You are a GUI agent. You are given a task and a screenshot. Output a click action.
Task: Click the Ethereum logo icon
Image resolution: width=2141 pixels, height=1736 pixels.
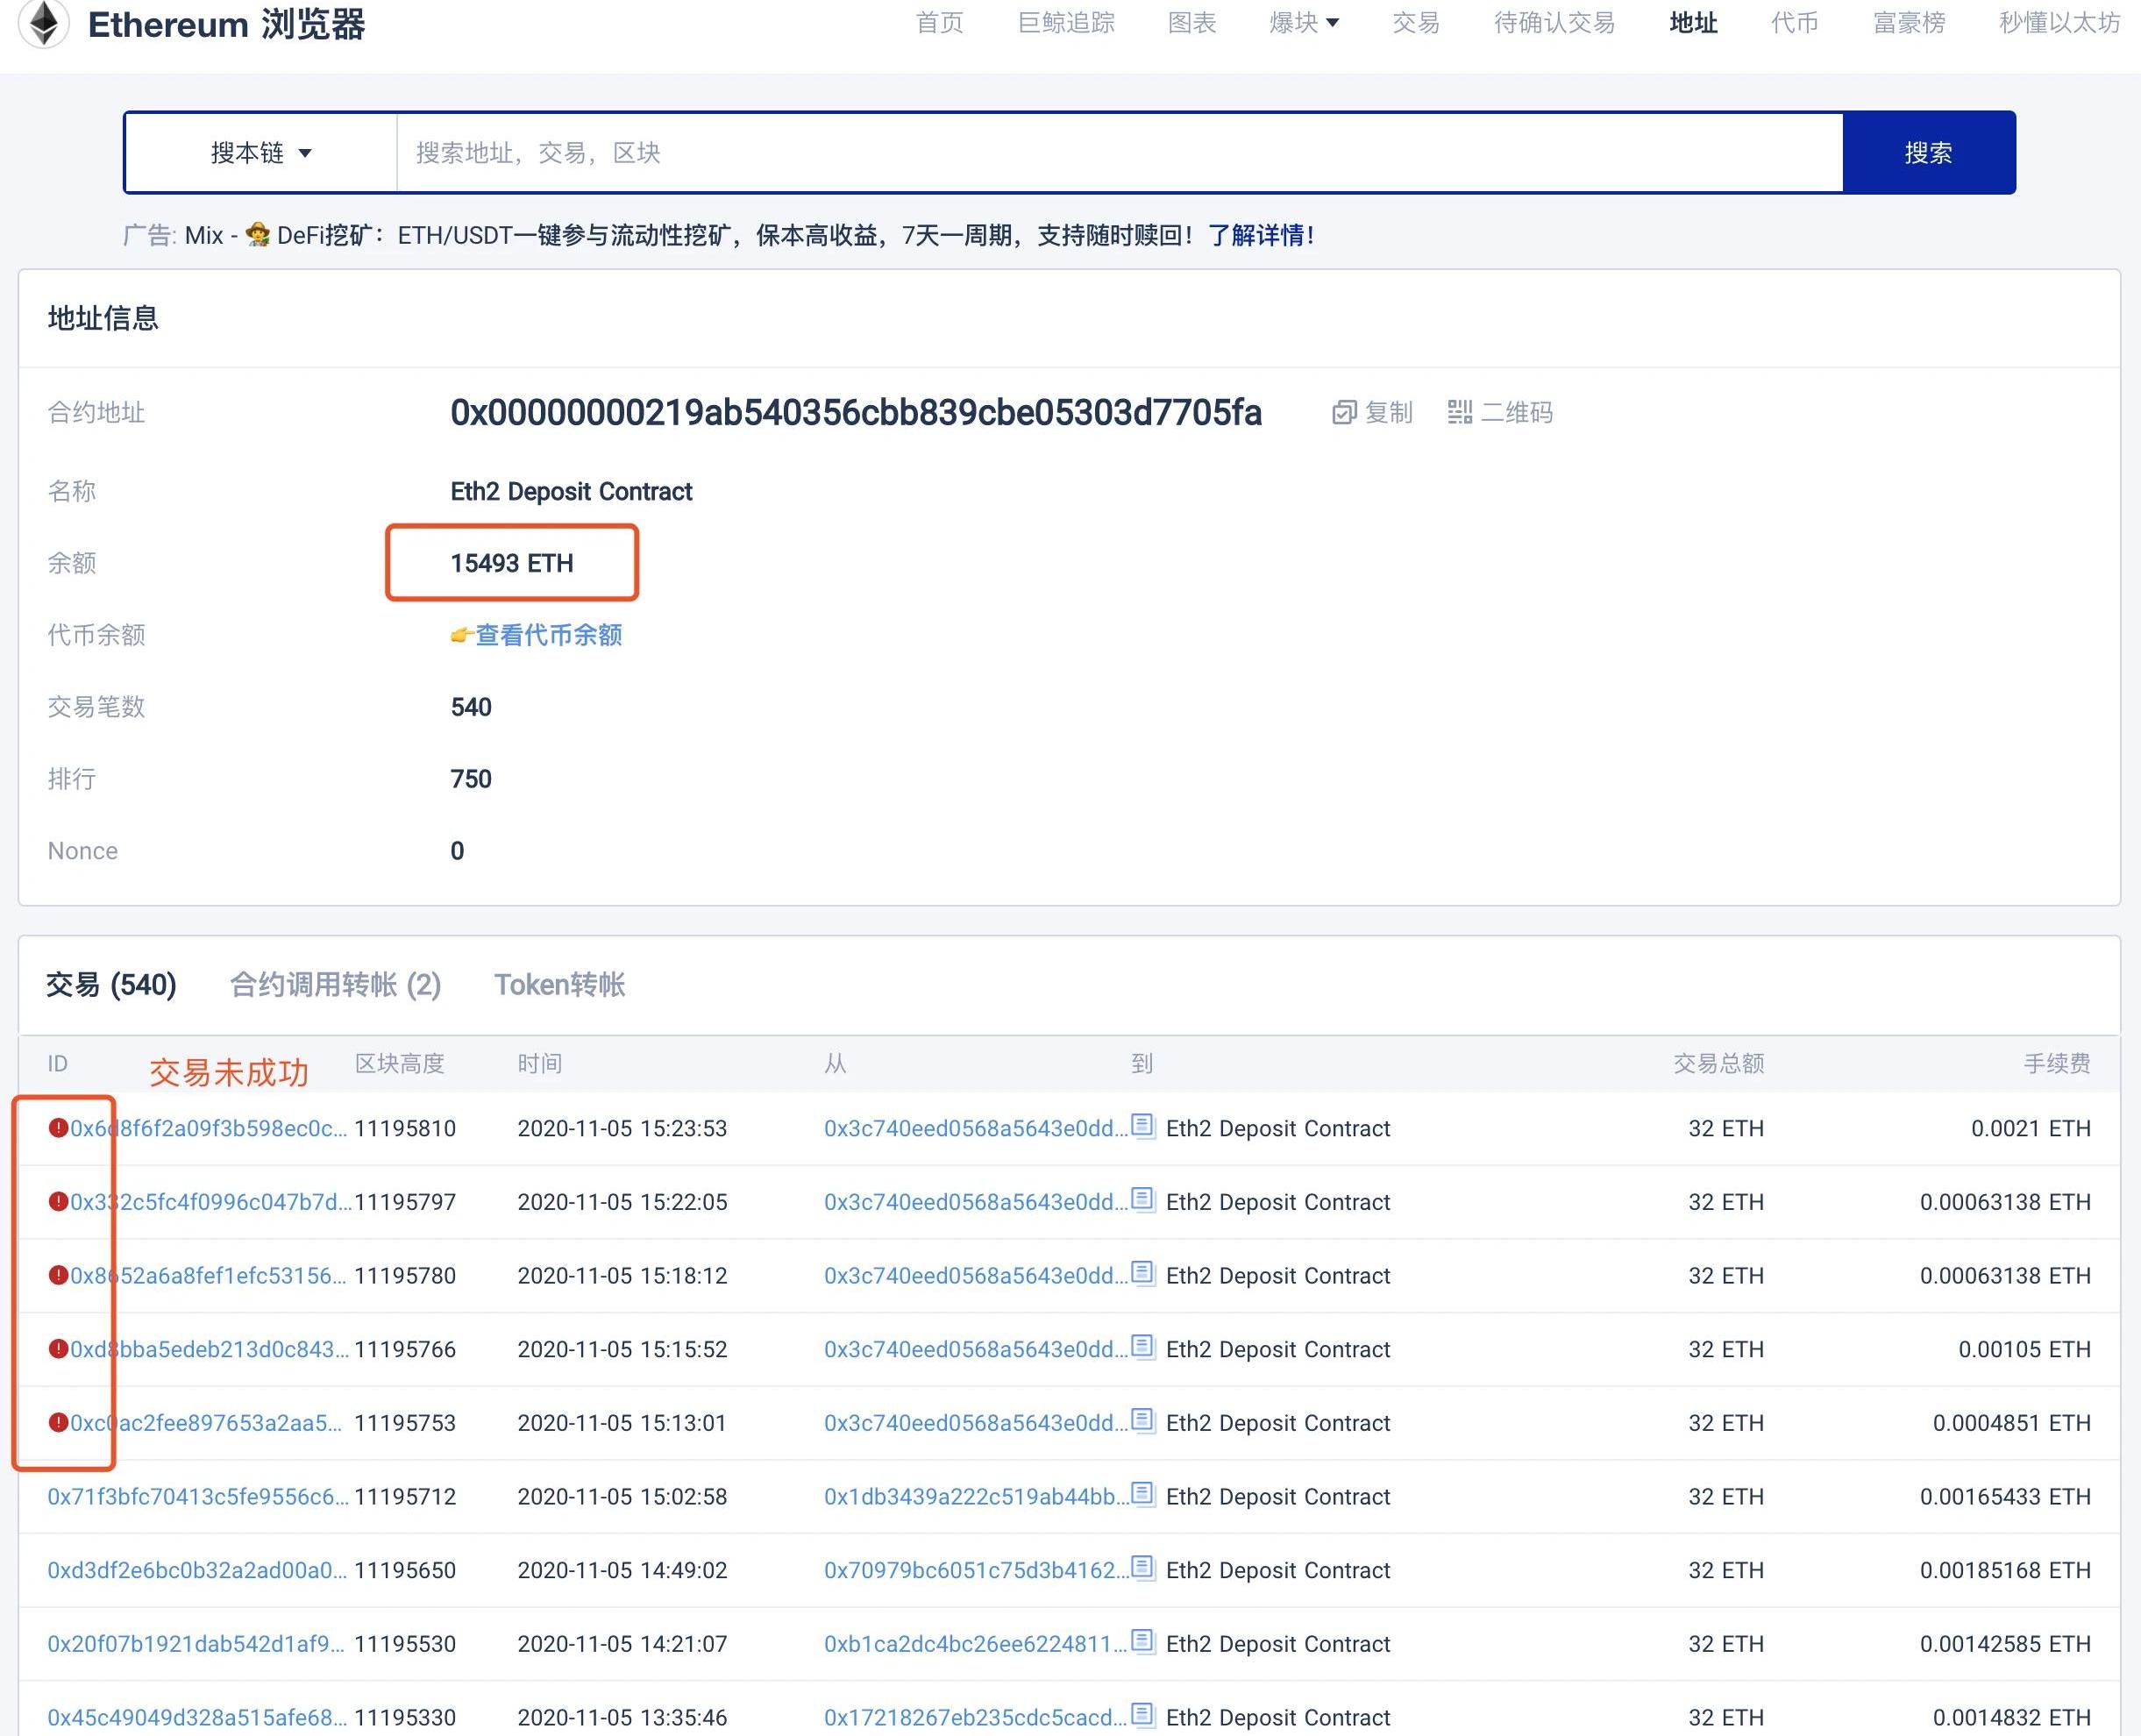point(43,22)
